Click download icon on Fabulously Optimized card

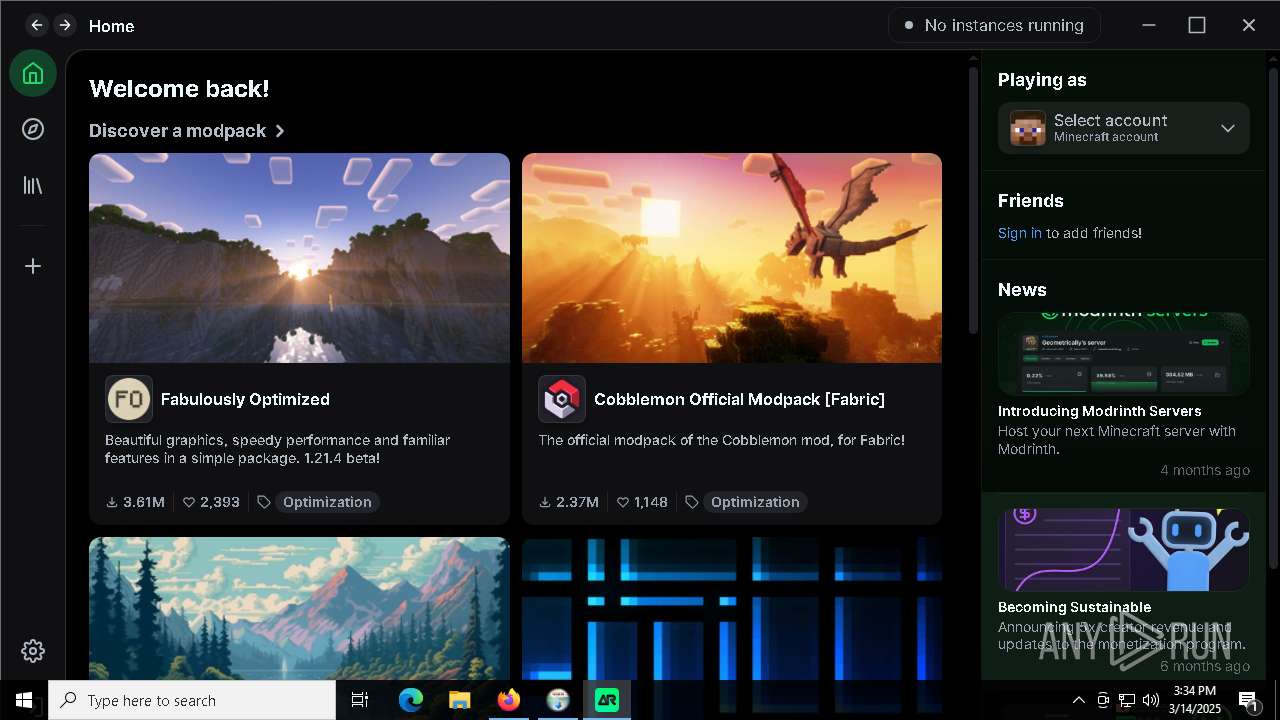click(112, 502)
